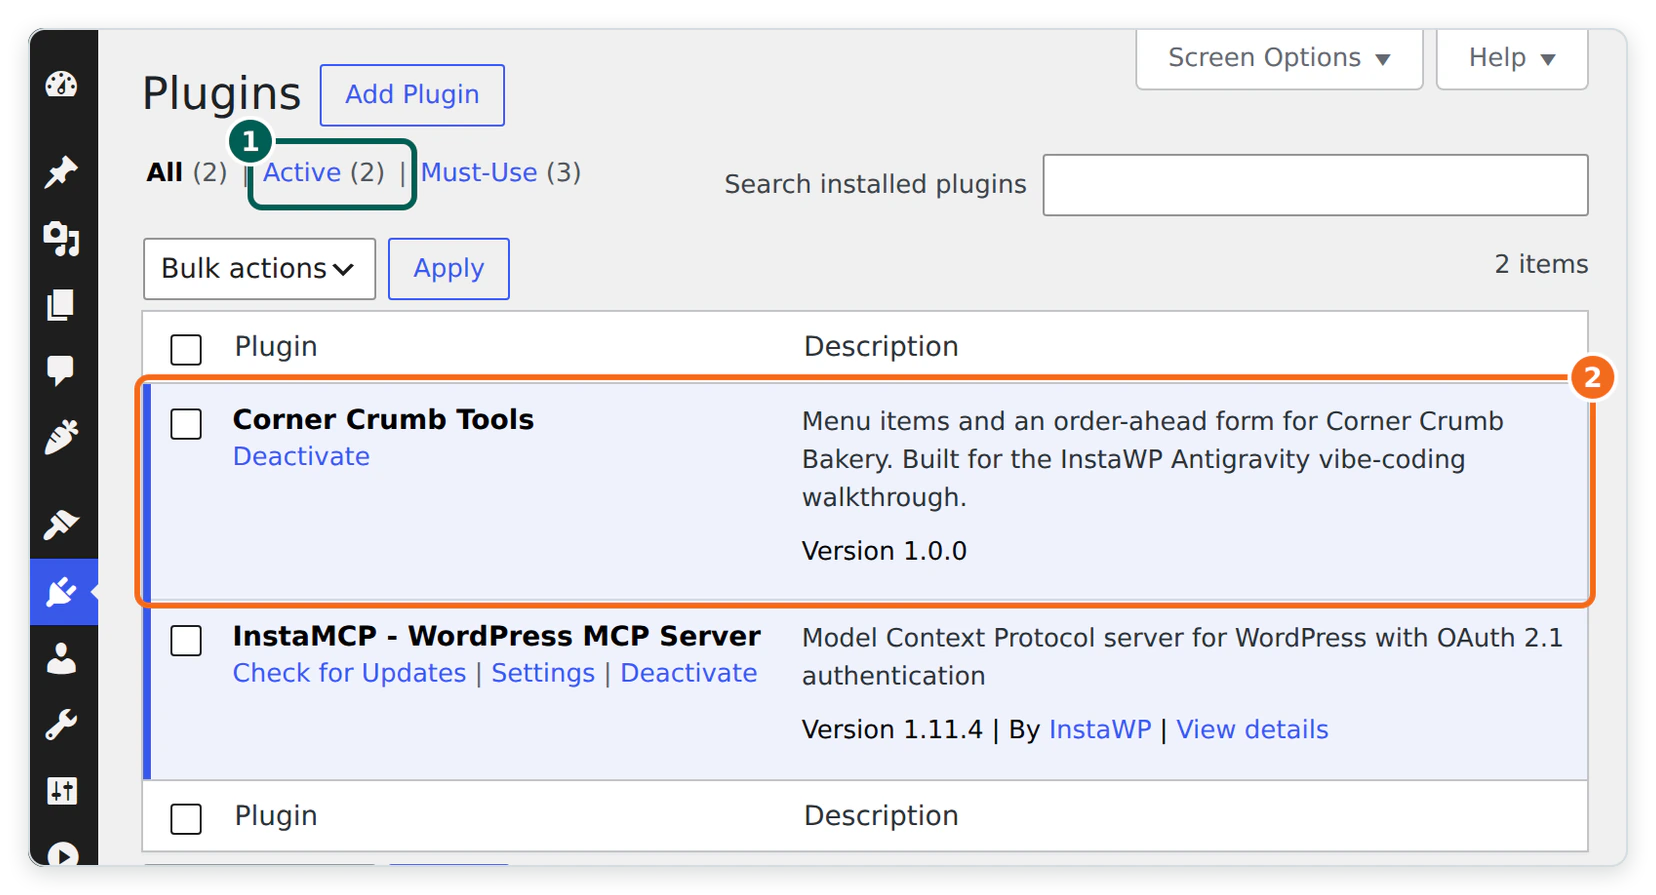Select the highlighted Plugins sidebar icon
The image size is (1656, 895).
coord(62,592)
